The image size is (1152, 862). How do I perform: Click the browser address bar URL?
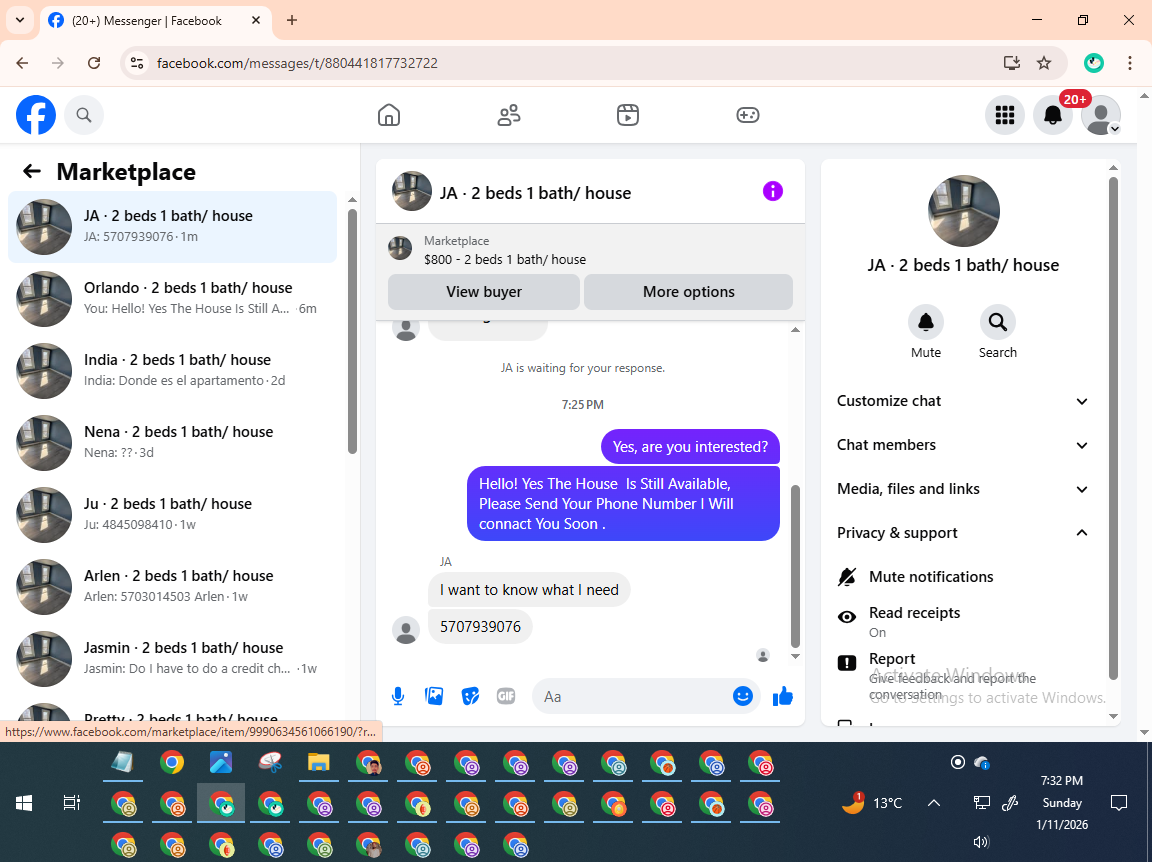coord(297,63)
